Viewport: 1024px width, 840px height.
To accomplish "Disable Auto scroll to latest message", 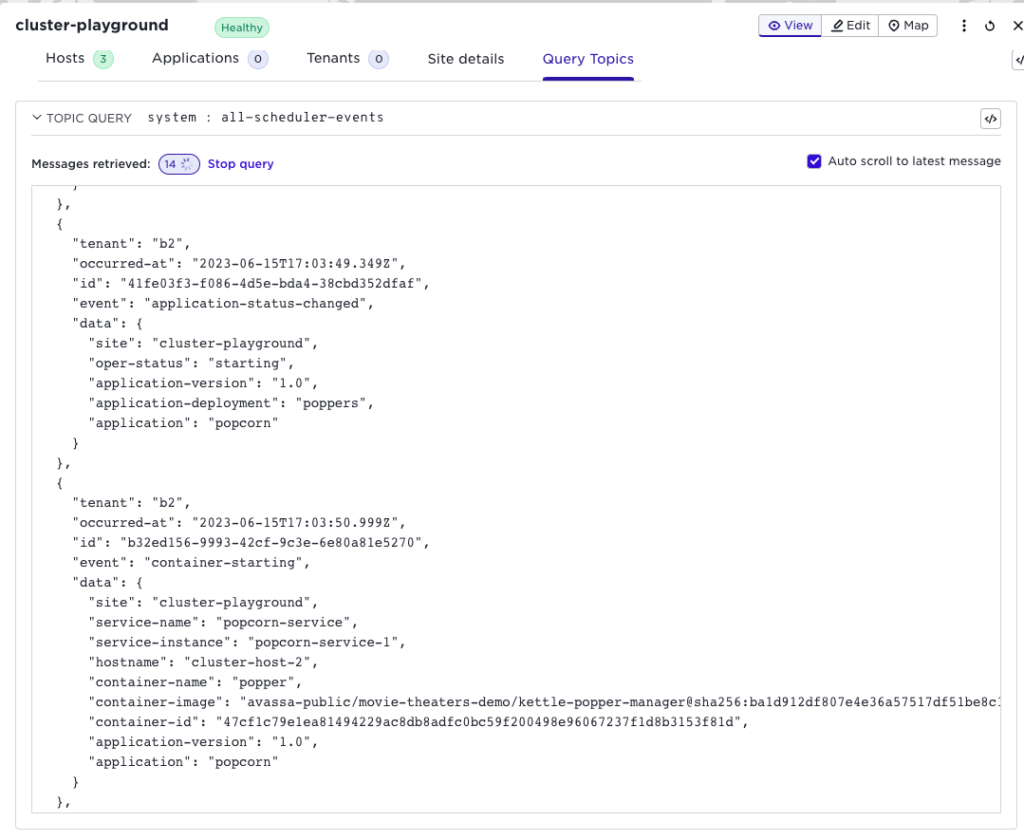I will pos(814,161).
